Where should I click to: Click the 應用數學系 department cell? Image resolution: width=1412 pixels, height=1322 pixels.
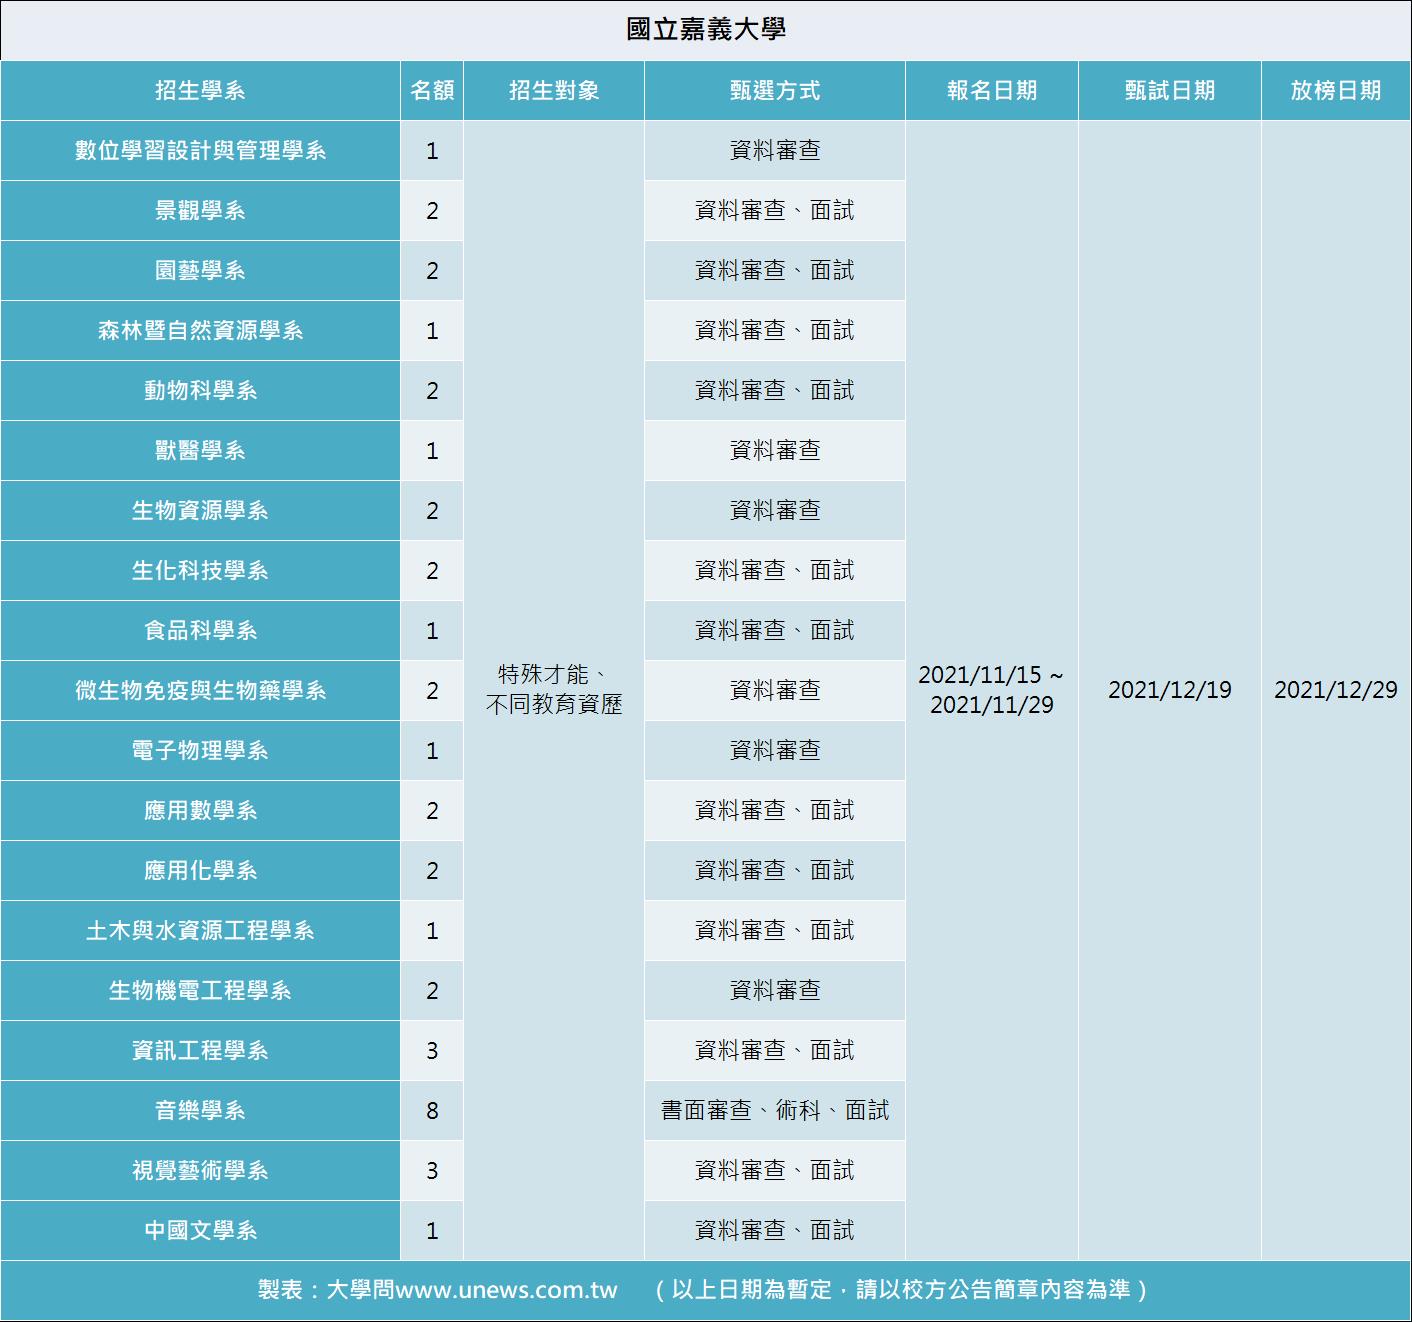coord(200,811)
